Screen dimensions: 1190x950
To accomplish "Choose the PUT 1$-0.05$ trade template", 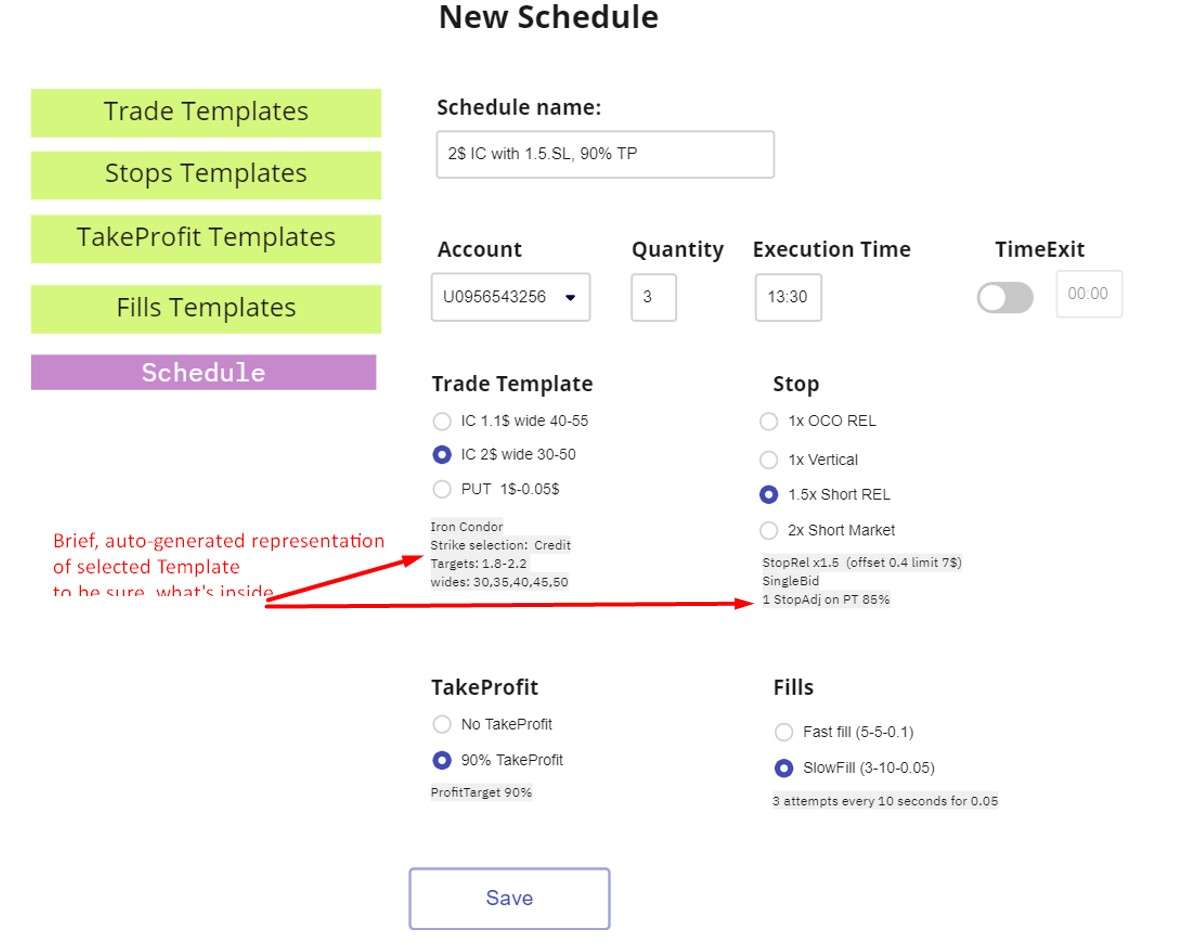I will [442, 489].
